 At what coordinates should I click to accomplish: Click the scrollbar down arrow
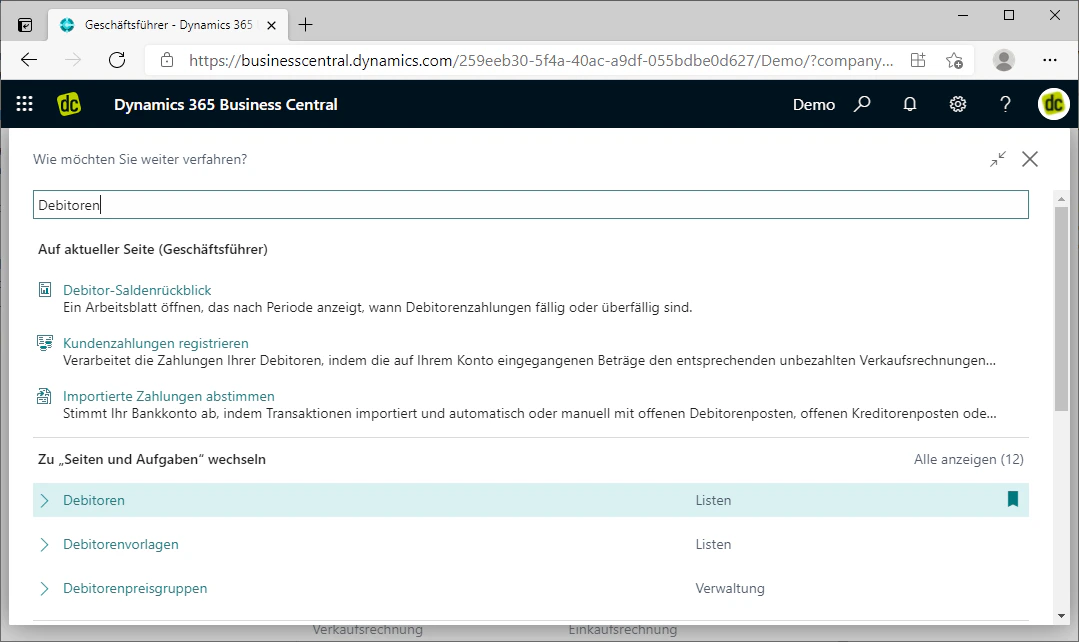click(1061, 616)
